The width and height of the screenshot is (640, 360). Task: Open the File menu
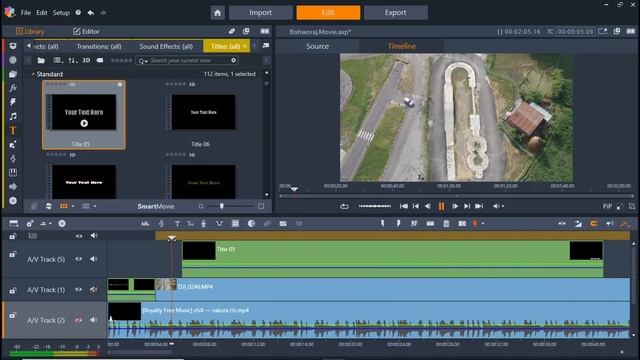pyautogui.click(x=26, y=13)
